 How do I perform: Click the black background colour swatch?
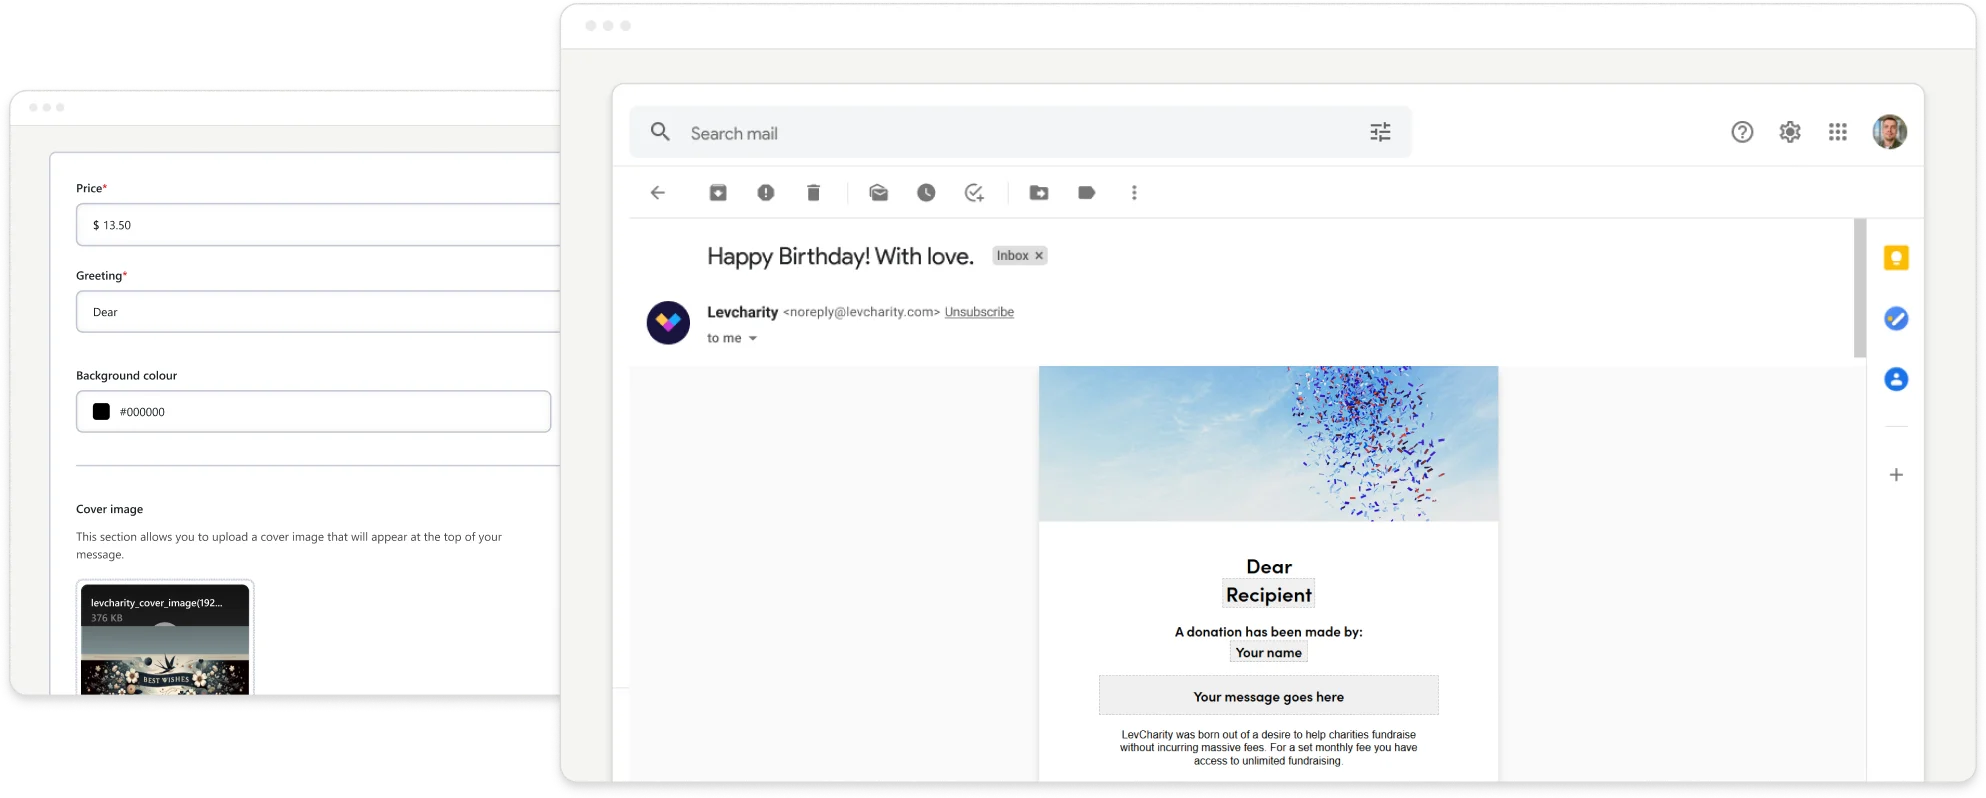(x=101, y=412)
